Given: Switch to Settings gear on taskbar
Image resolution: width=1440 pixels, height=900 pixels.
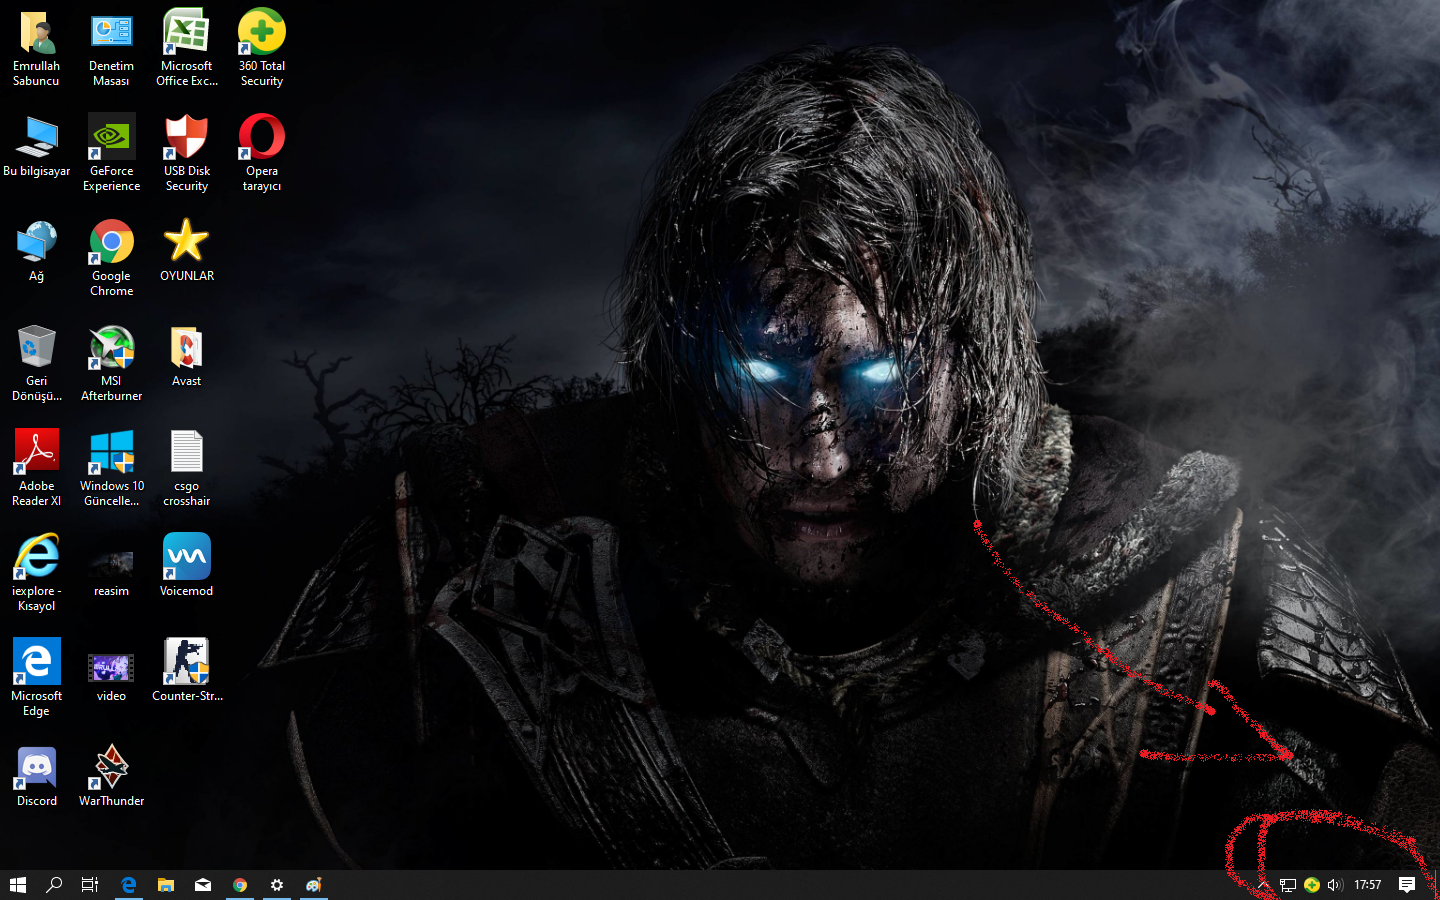Looking at the screenshot, I should tap(277, 885).
